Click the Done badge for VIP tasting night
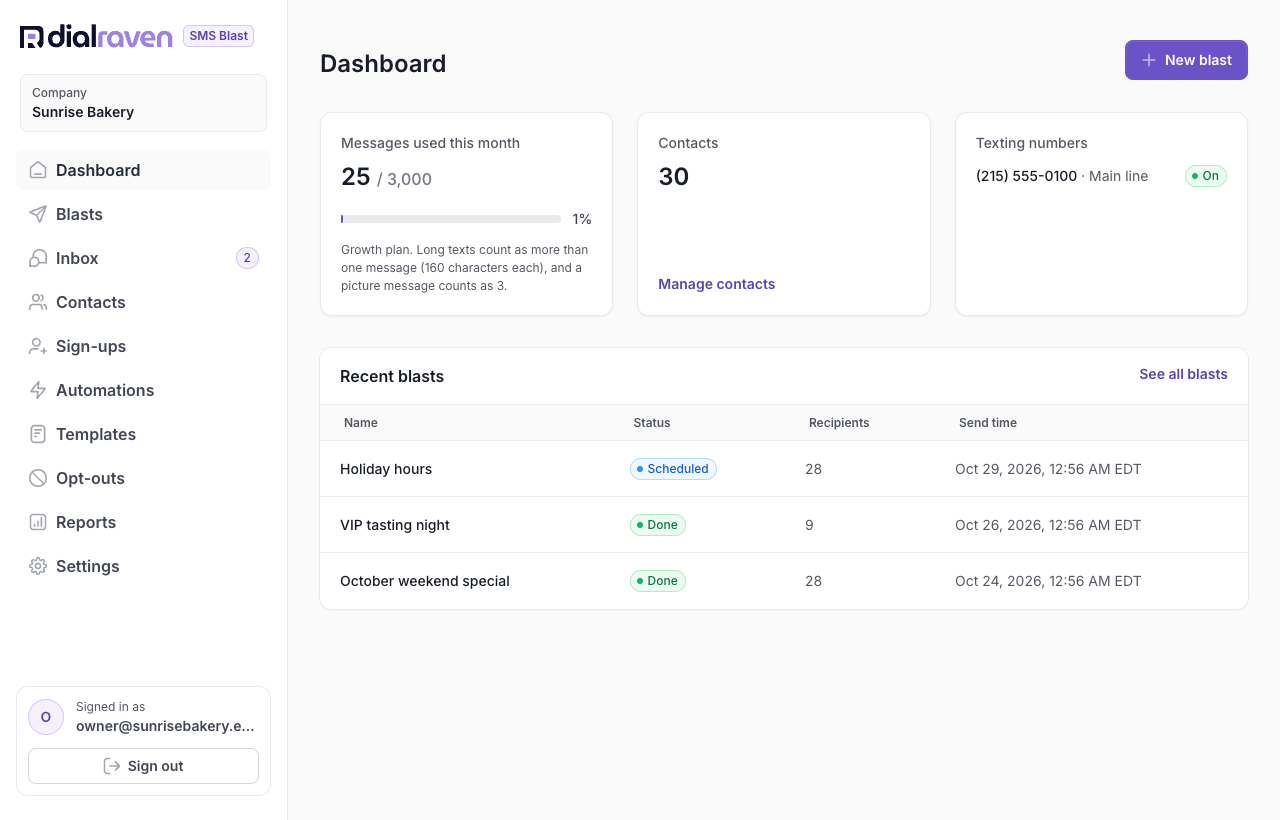1280x820 pixels. click(x=658, y=525)
